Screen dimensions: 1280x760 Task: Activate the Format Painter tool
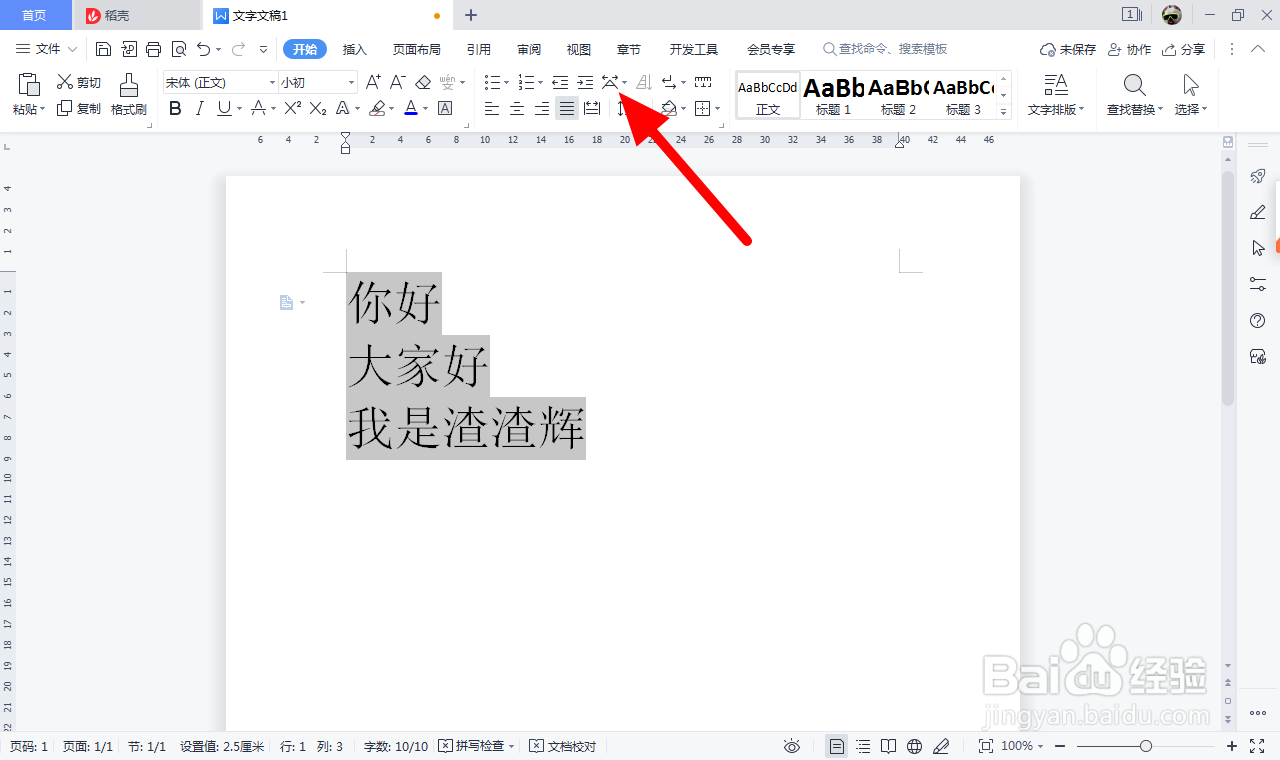pyautogui.click(x=129, y=95)
